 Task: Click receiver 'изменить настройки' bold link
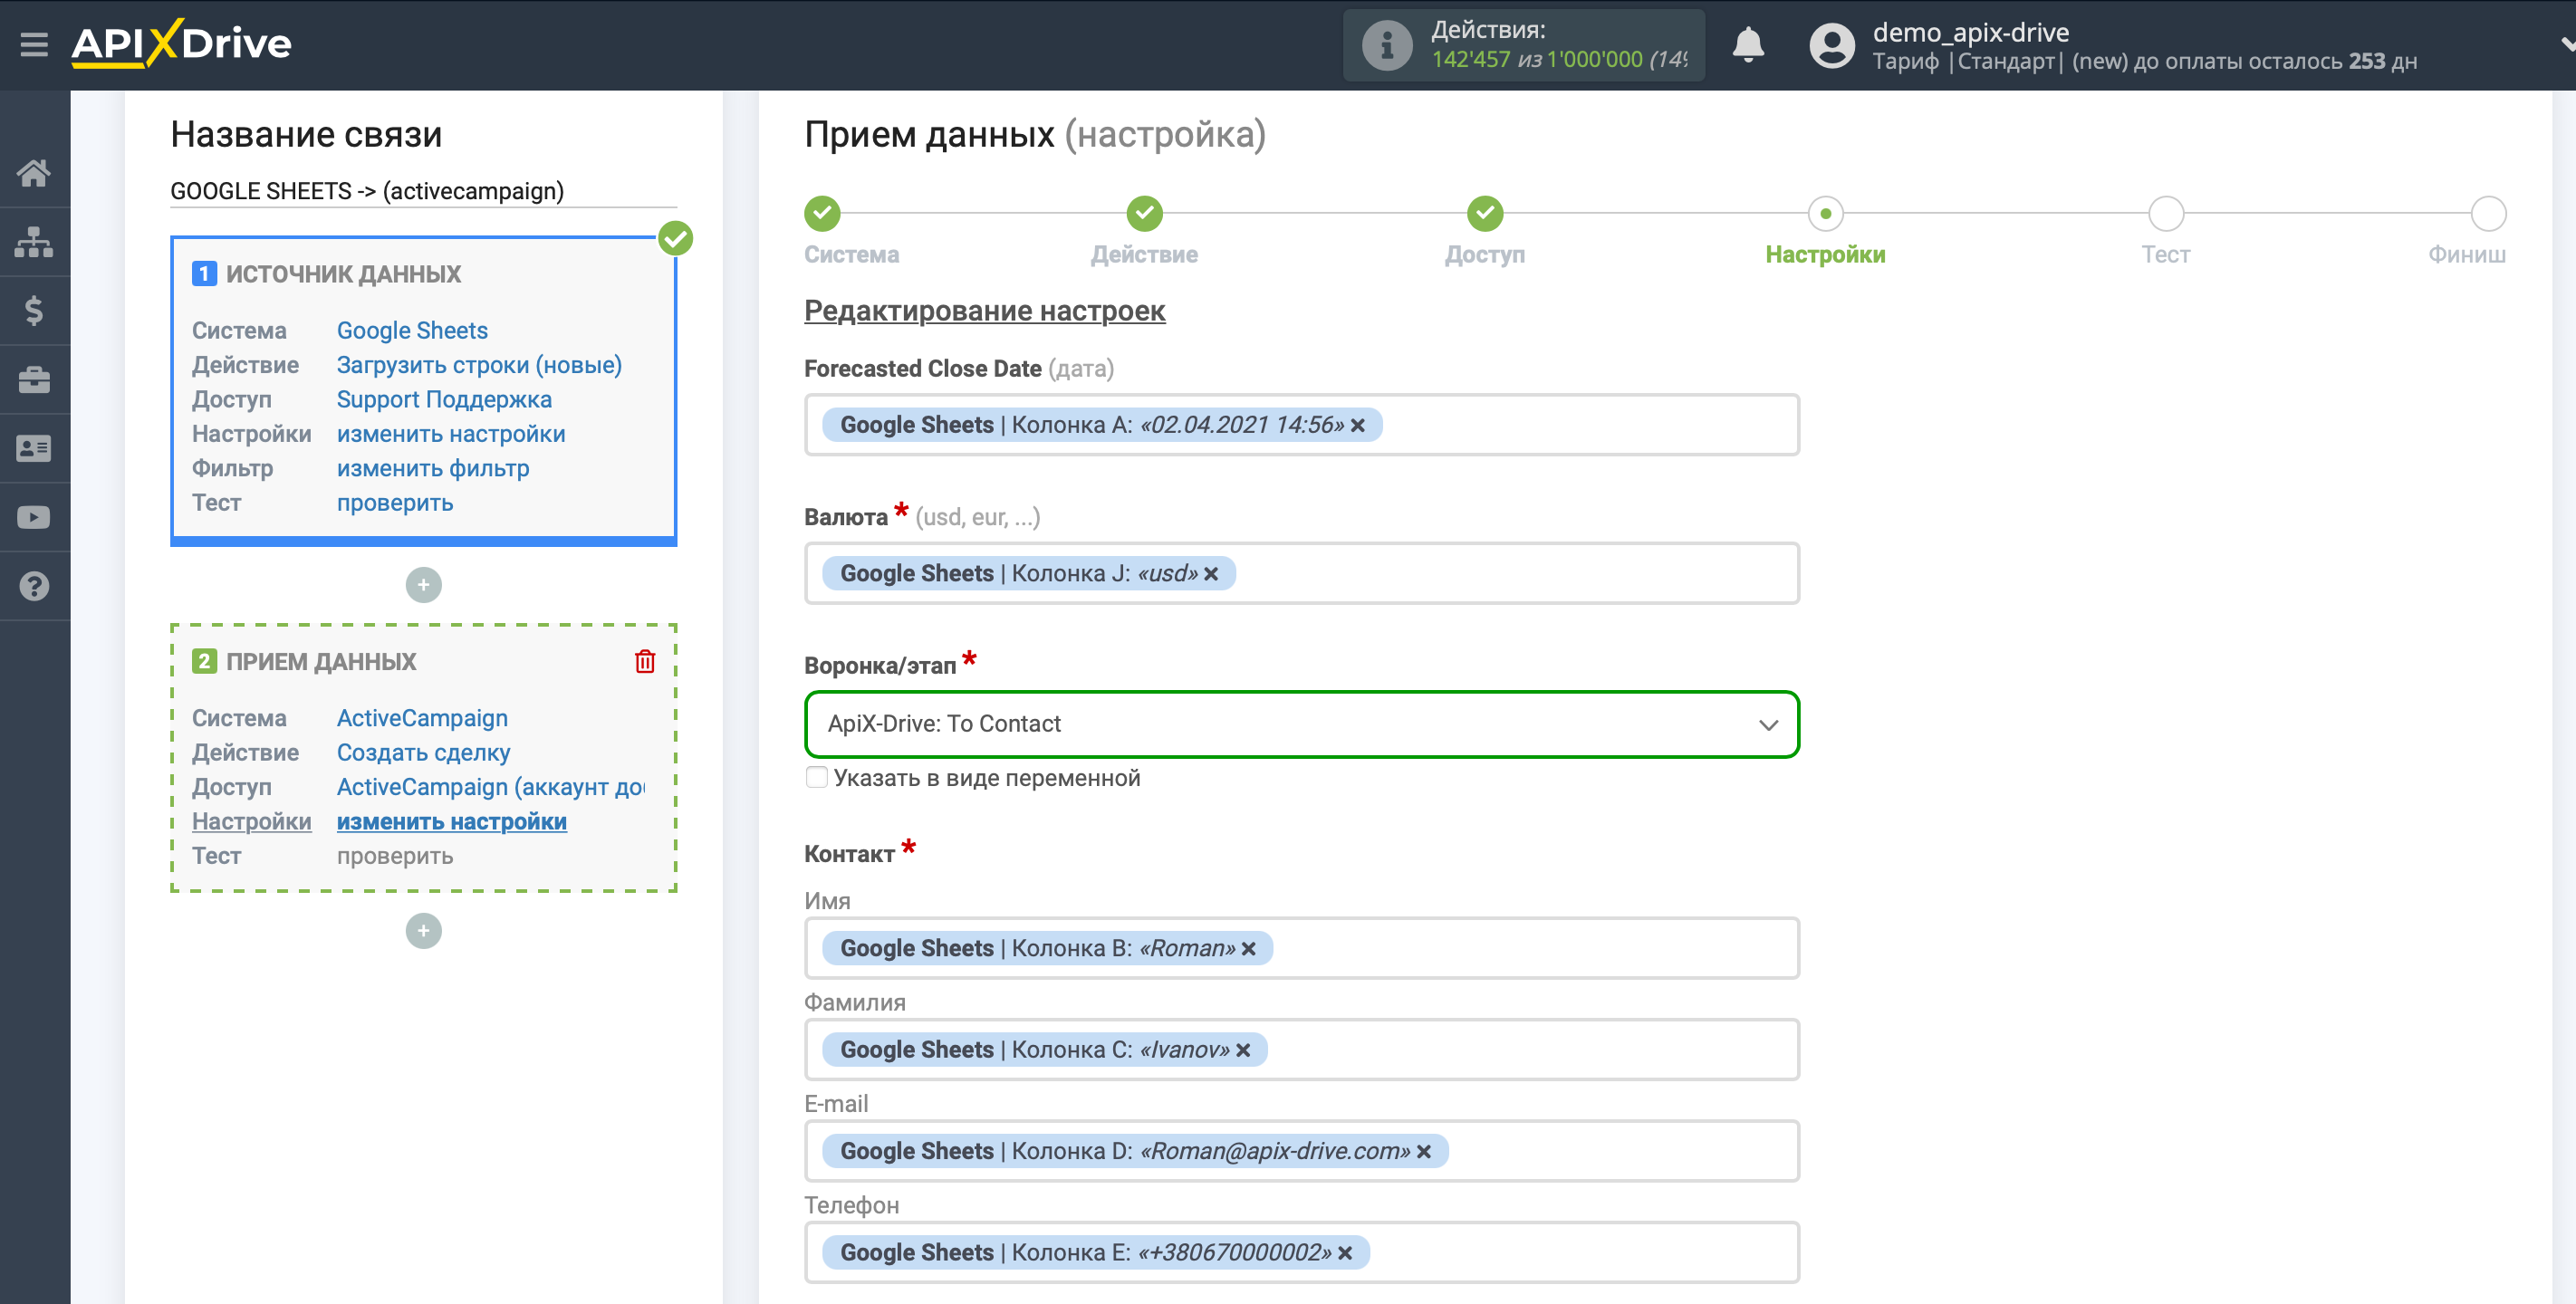point(451,821)
